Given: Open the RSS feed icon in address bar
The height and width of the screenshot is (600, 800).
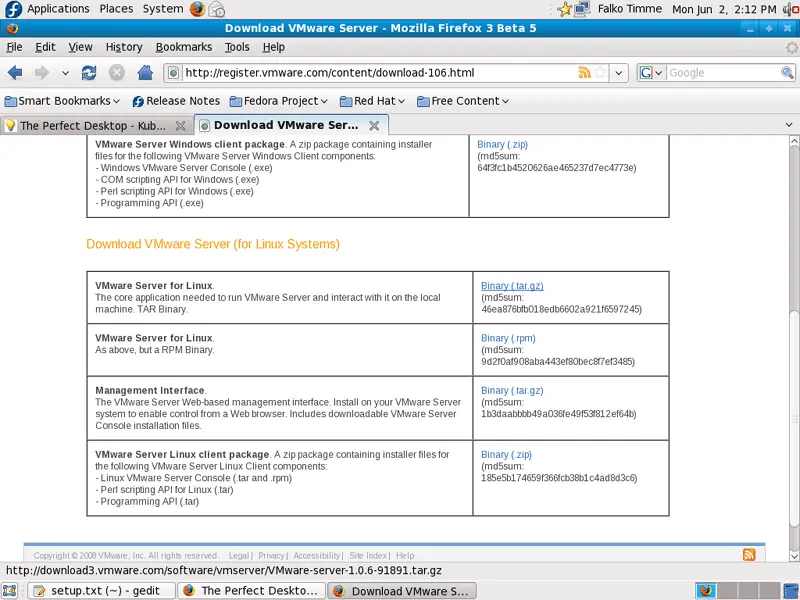Looking at the screenshot, I should (584, 73).
